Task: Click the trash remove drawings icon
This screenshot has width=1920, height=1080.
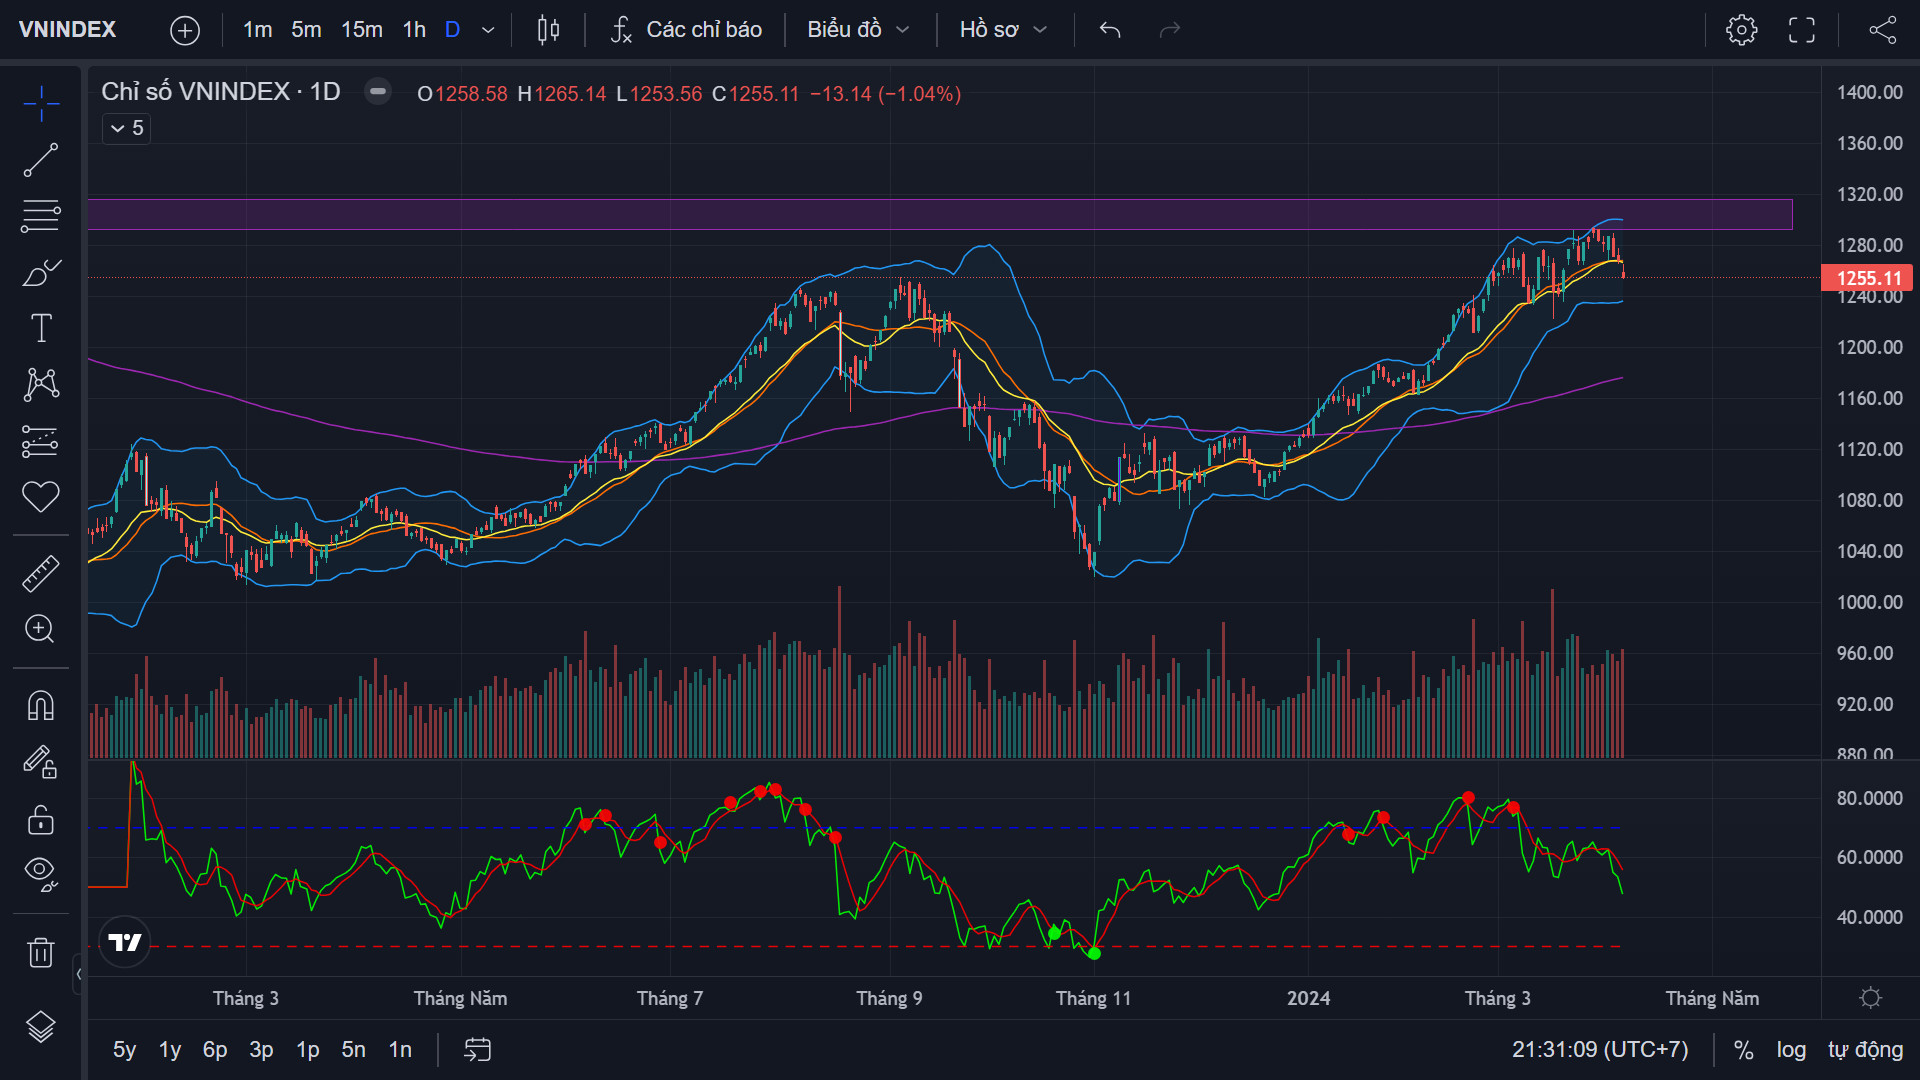Action: pos(41,952)
